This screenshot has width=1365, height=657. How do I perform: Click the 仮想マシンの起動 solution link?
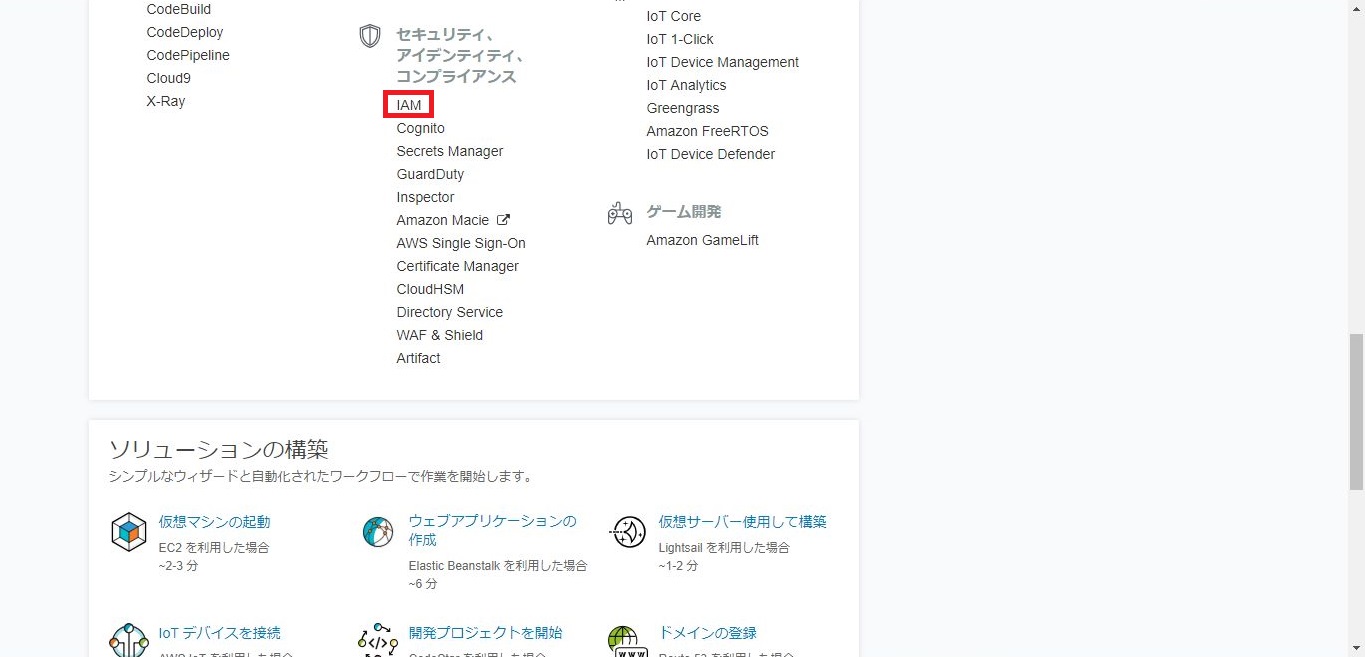pos(214,522)
